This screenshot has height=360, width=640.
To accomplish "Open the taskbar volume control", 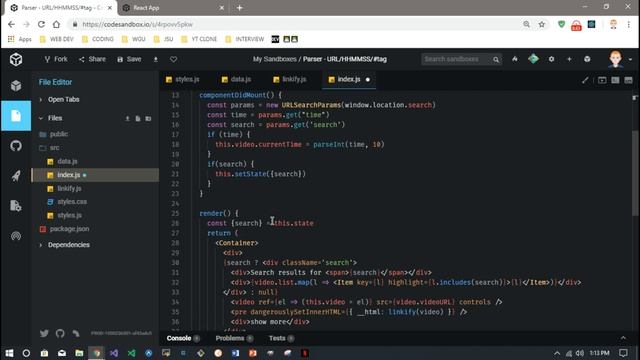I will pyautogui.click(x=580, y=353).
